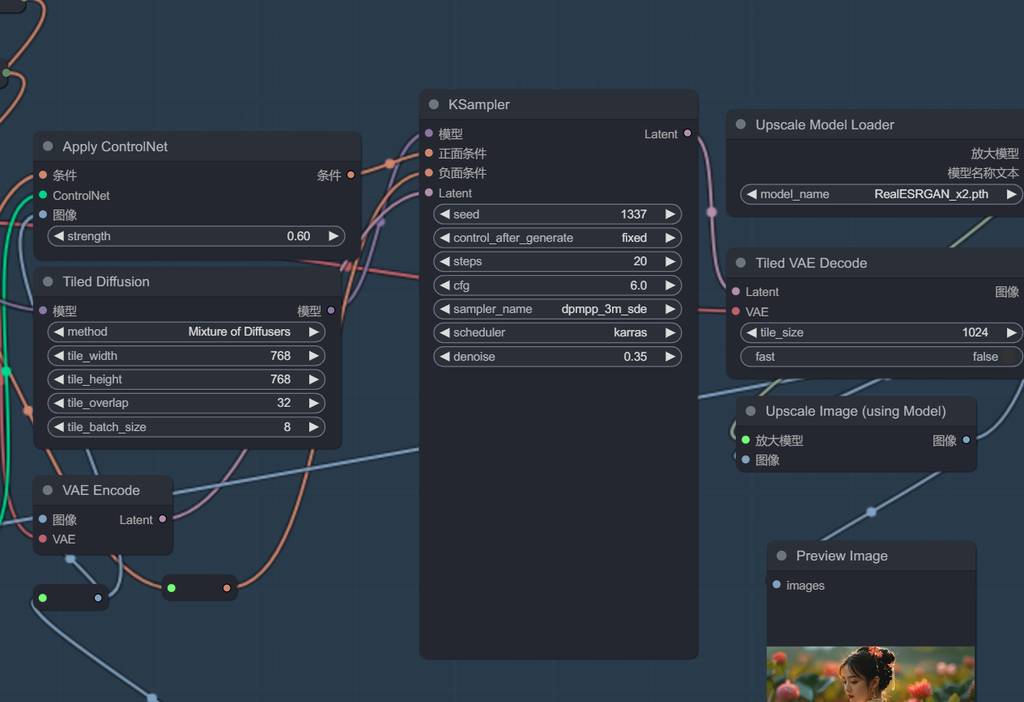Screen dimensions: 1024x702
Task: Click the VAE input port on VAE Encode
Action: tap(42, 539)
